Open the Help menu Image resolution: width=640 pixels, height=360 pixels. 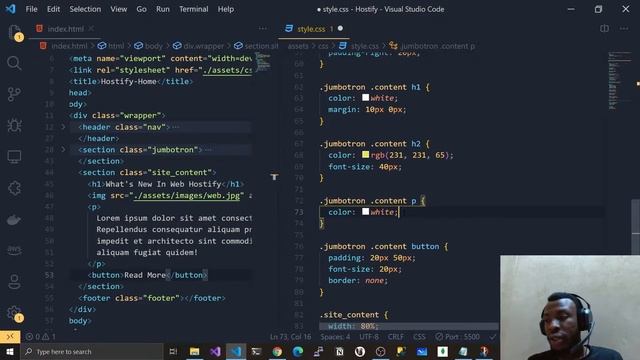pyautogui.click(x=226, y=9)
